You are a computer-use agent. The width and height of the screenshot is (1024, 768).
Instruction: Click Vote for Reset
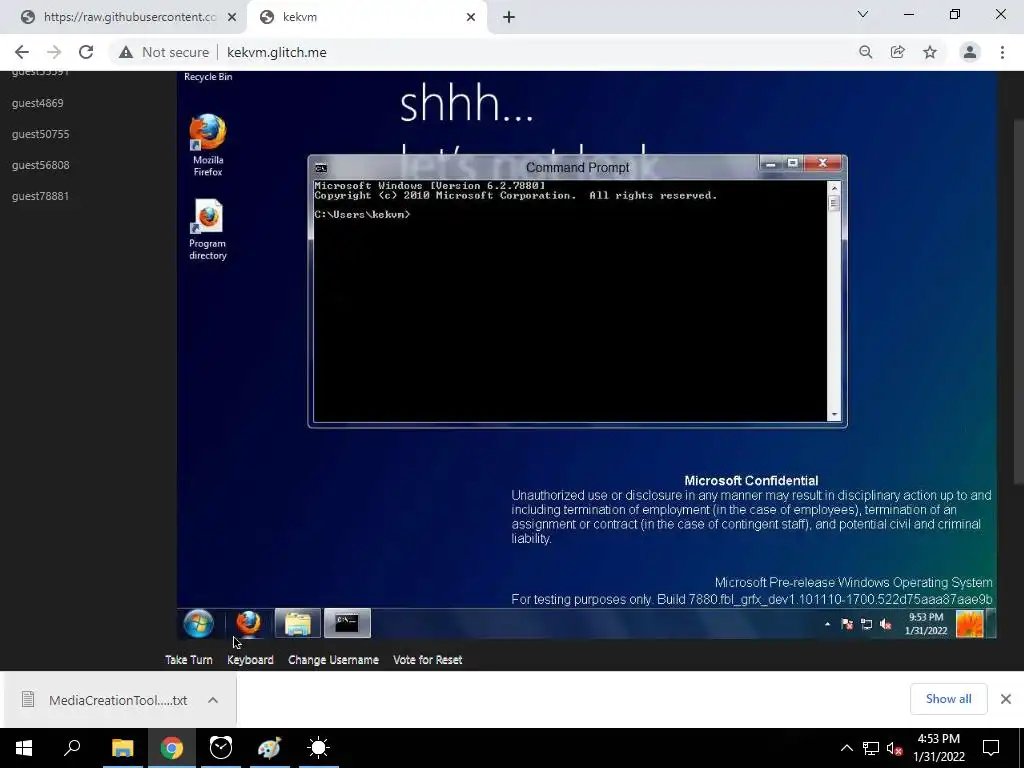(428, 660)
